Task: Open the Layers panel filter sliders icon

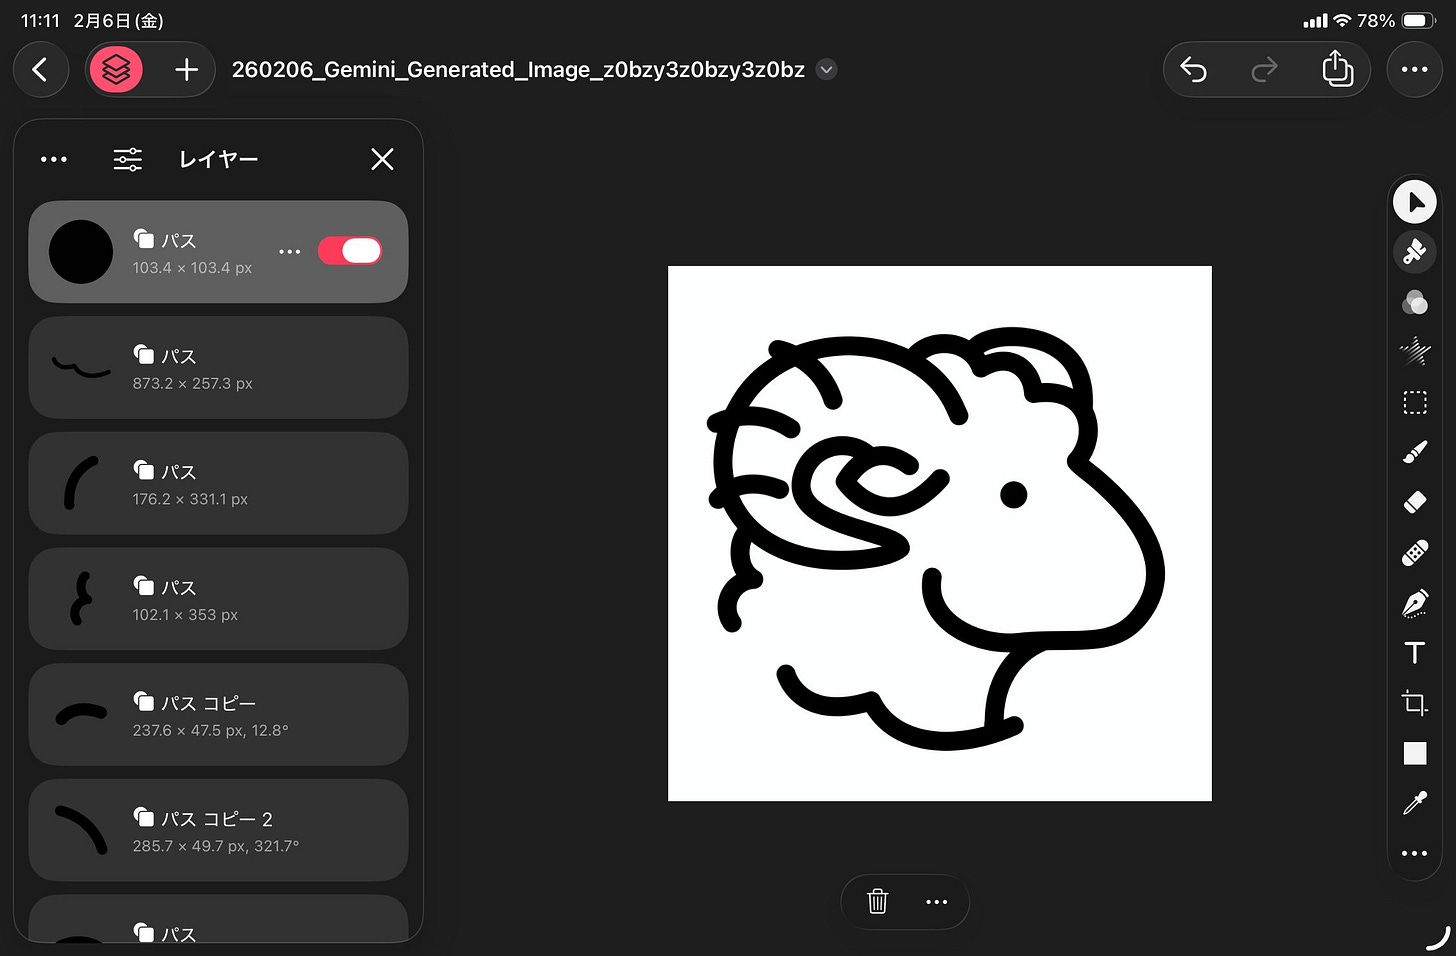Action: tap(128, 159)
